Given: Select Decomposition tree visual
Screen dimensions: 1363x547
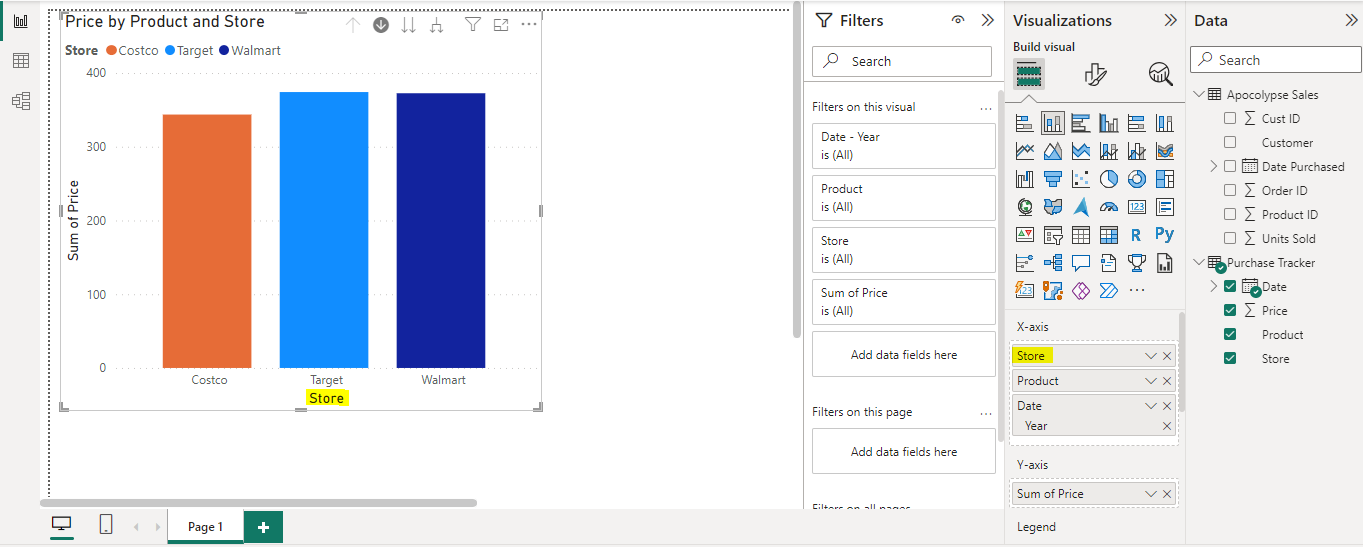Looking at the screenshot, I should [1052, 263].
